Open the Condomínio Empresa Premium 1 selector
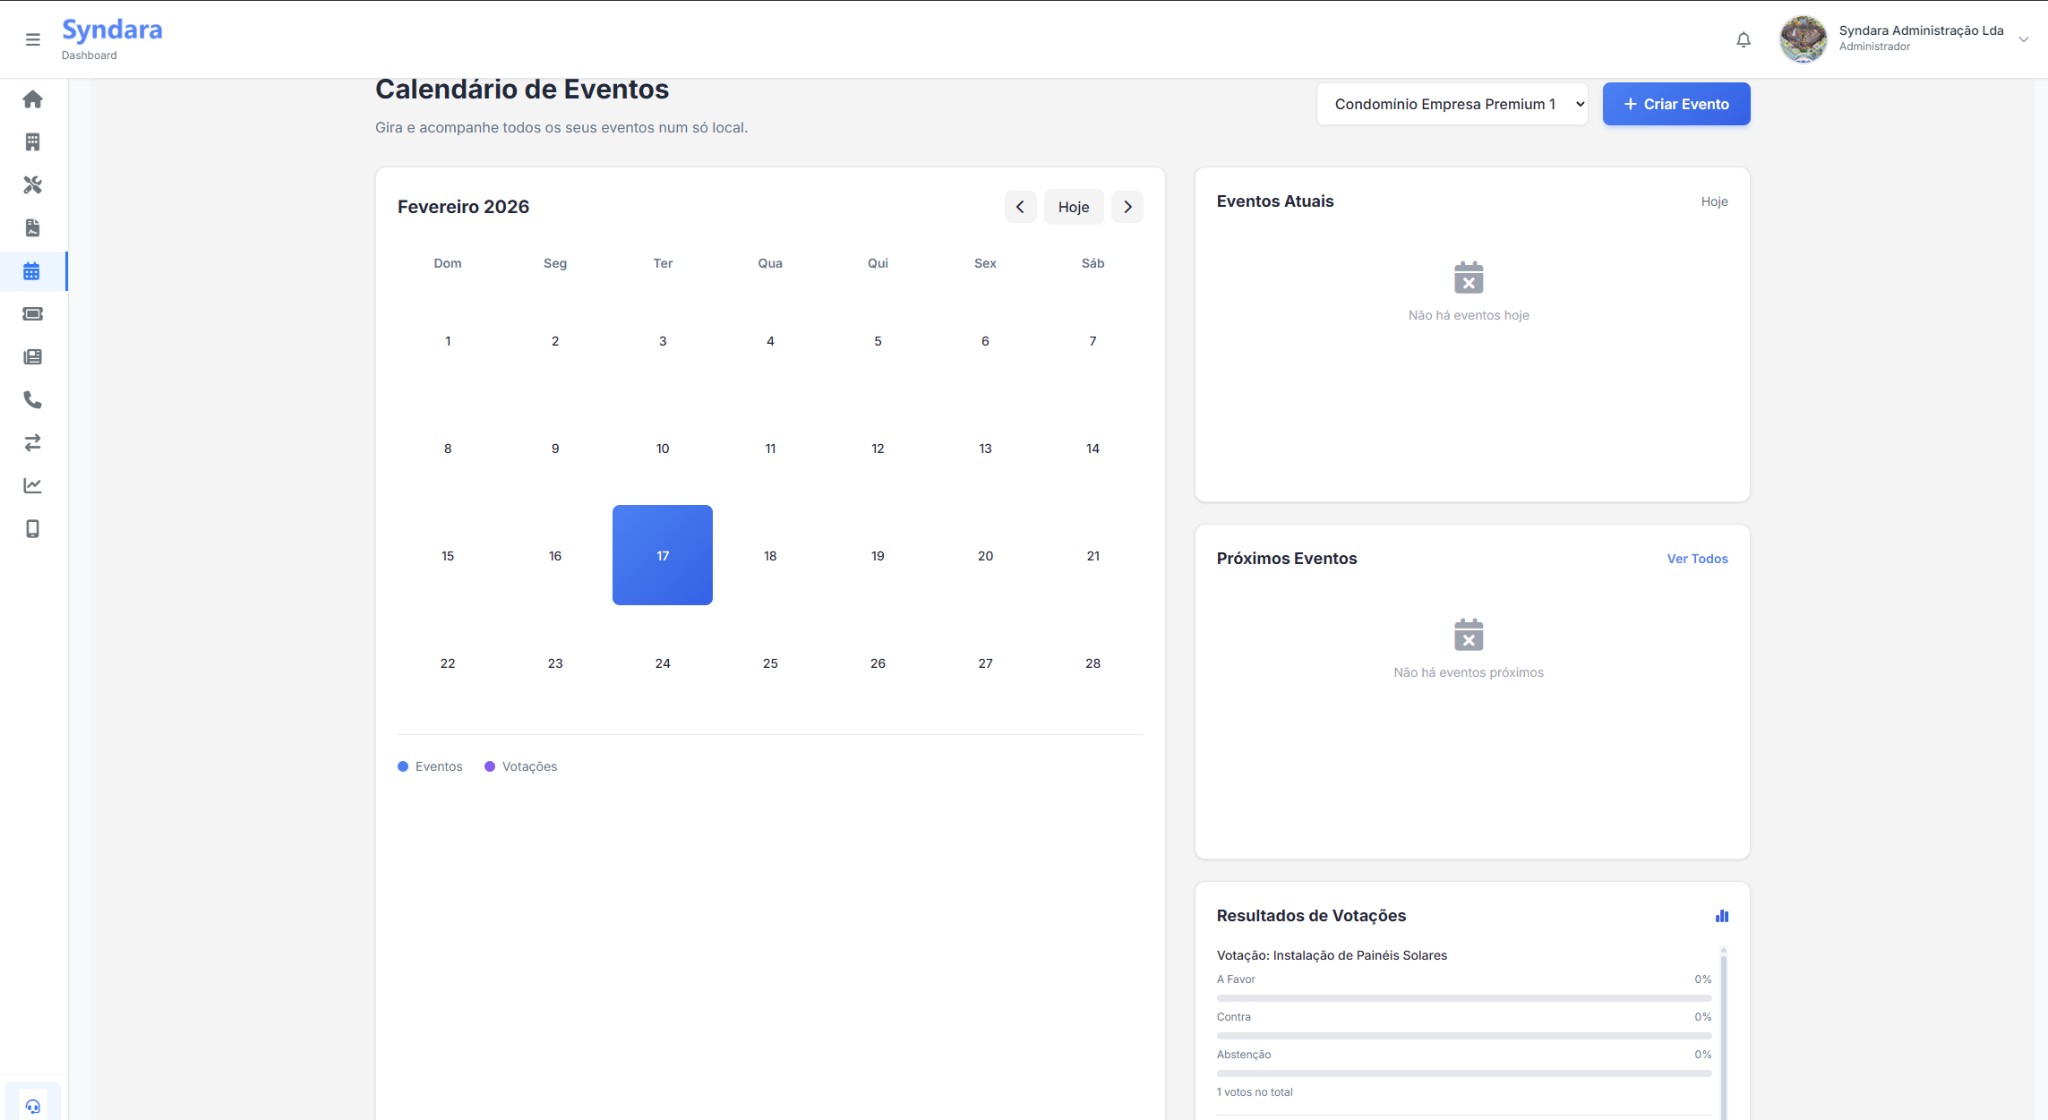This screenshot has width=2048, height=1120. (1452, 103)
